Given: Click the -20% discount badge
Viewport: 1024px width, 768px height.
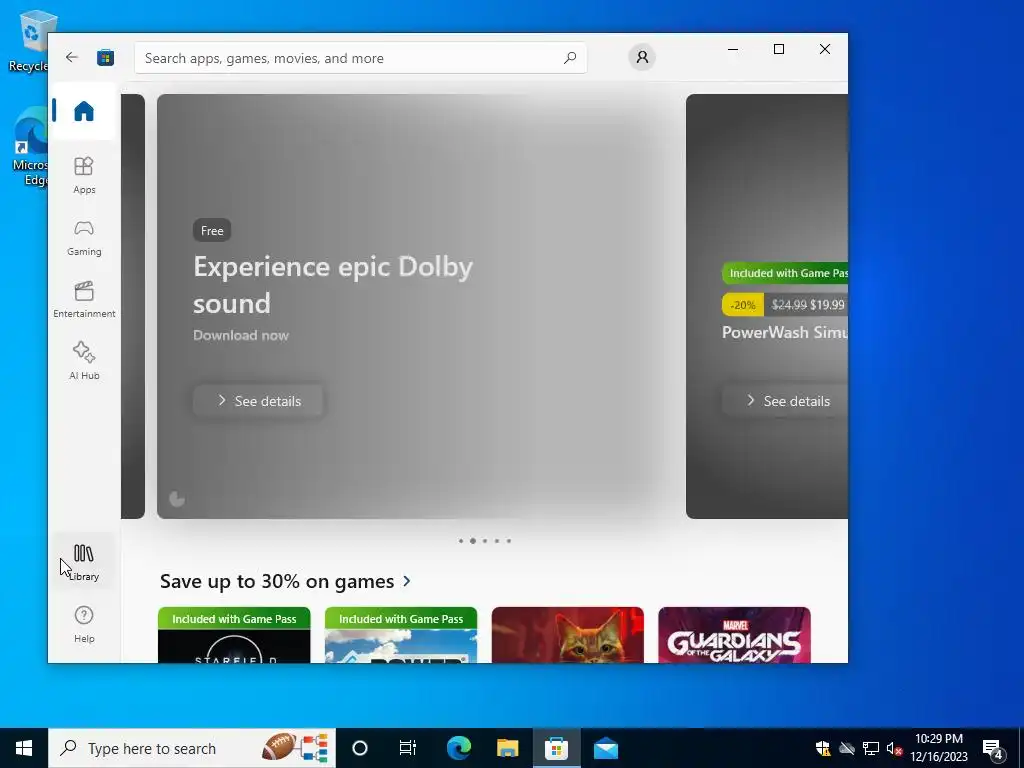Looking at the screenshot, I should (x=743, y=305).
